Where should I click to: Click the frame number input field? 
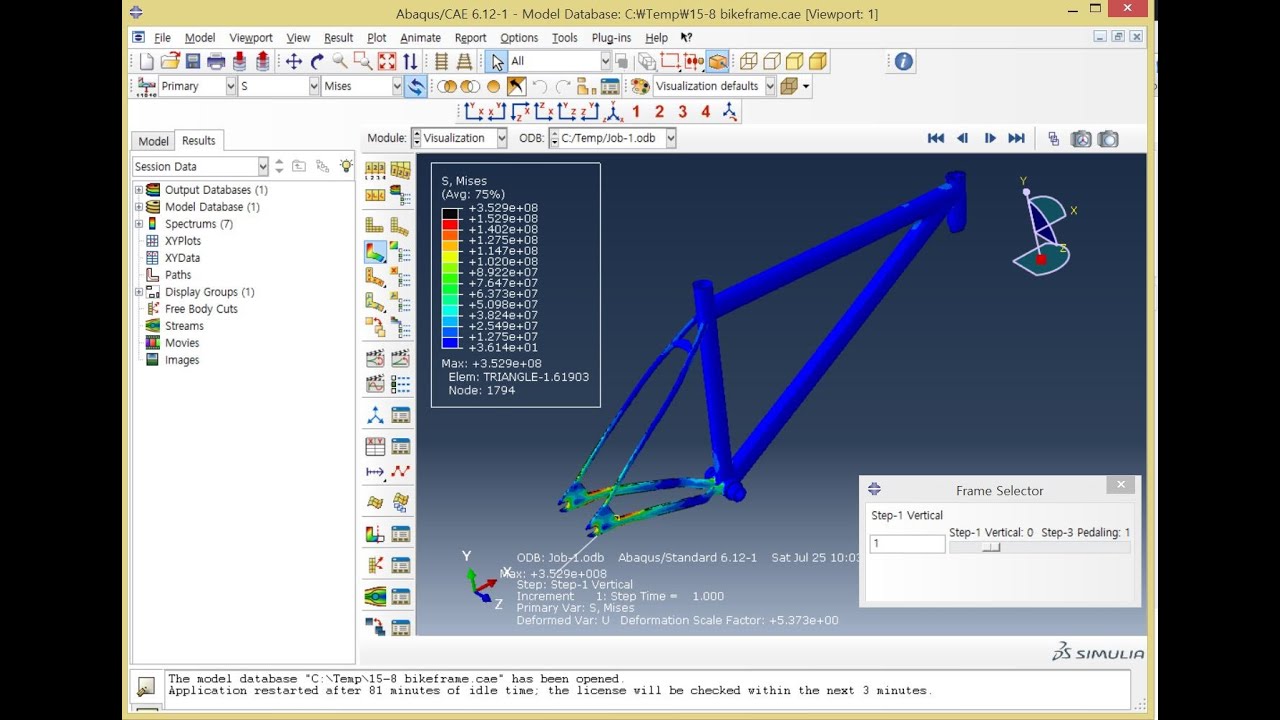point(907,544)
